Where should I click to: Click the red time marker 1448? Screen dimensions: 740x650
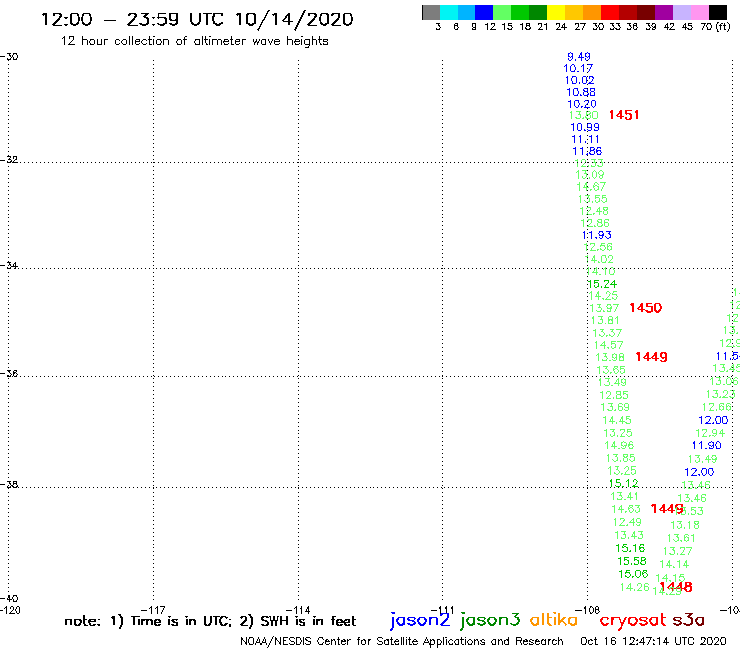676,587
